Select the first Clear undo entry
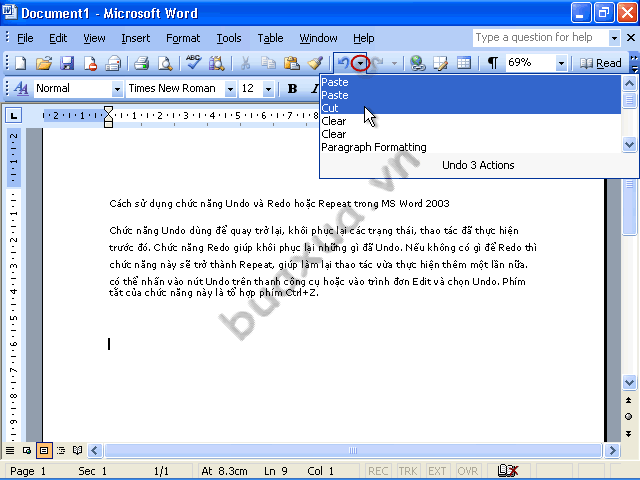 tap(471, 121)
